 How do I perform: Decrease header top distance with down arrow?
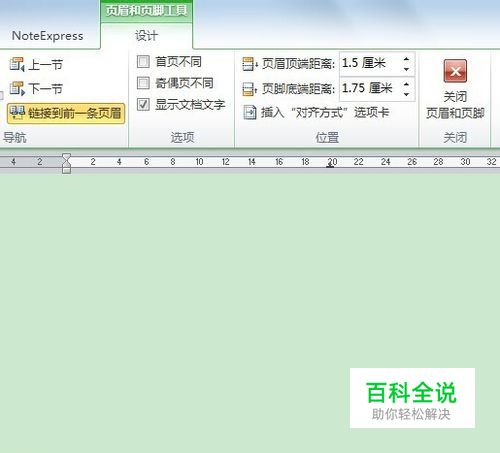pyautogui.click(x=406, y=69)
